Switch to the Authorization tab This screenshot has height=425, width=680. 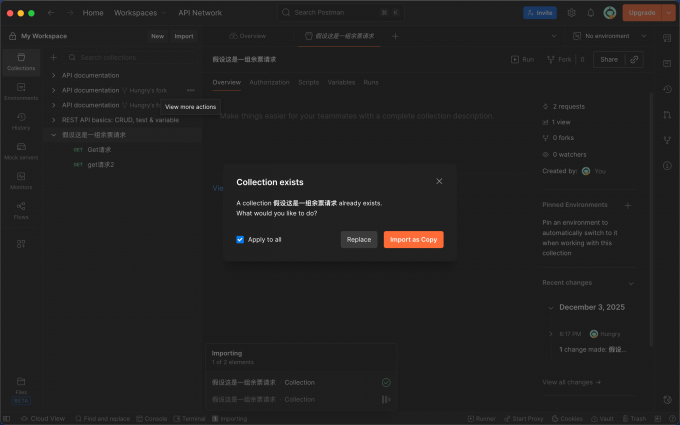point(269,82)
